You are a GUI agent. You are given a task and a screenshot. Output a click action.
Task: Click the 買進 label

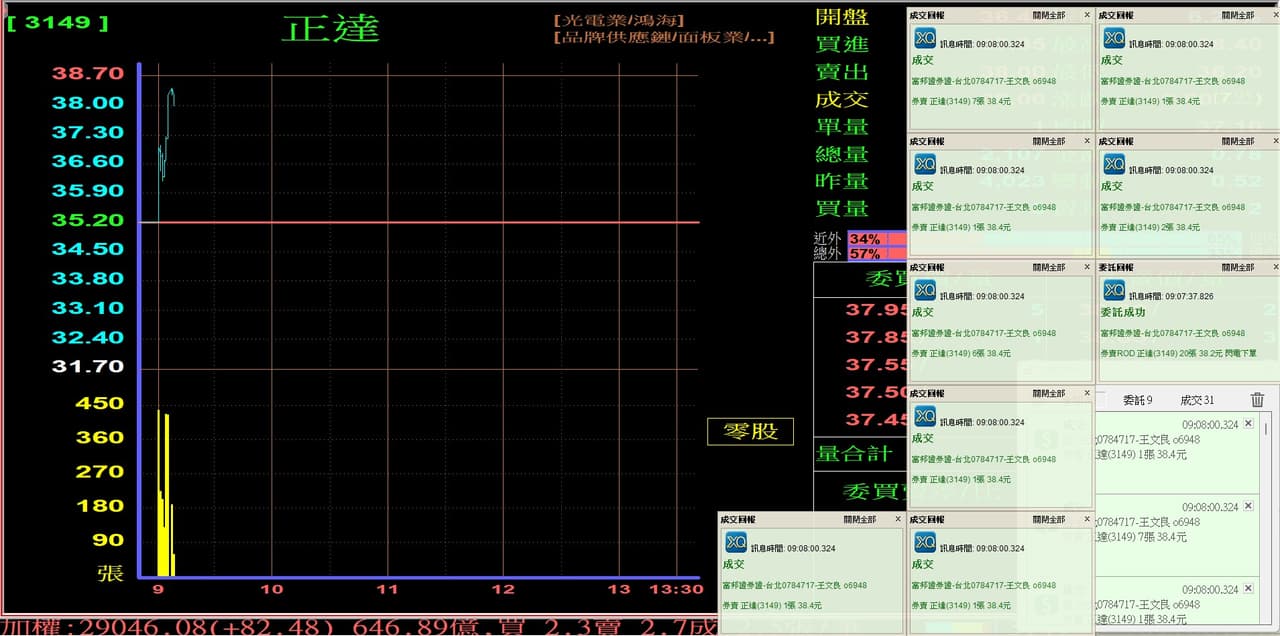[x=842, y=44]
